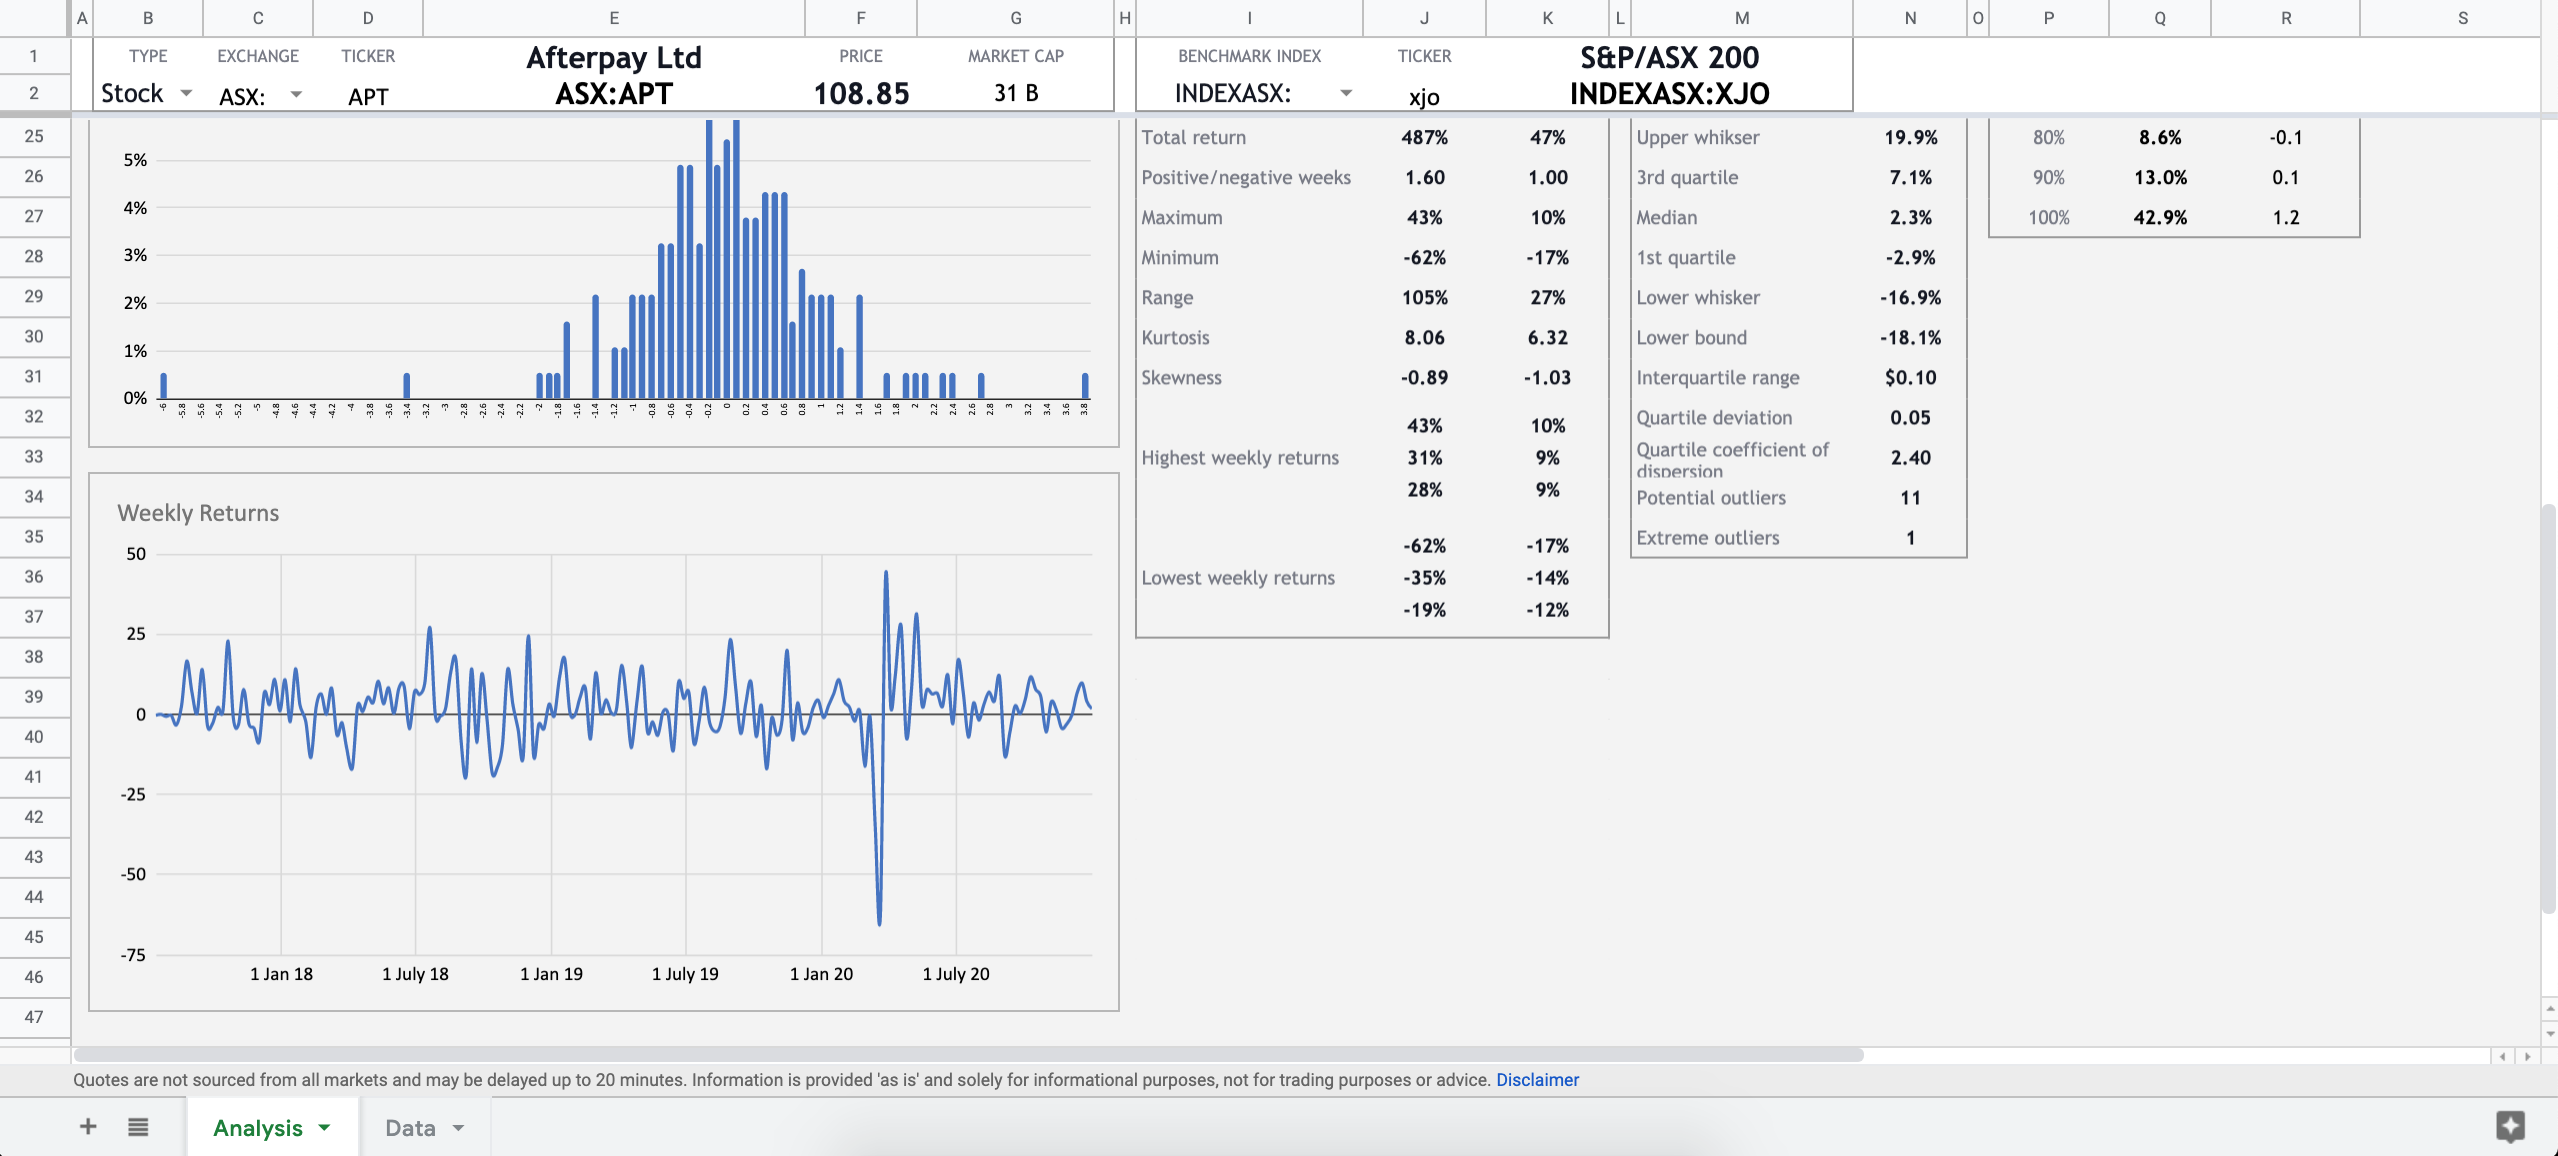Click the Lower bound value -18.1%
Screen dimensions: 2558x1156
point(1910,337)
